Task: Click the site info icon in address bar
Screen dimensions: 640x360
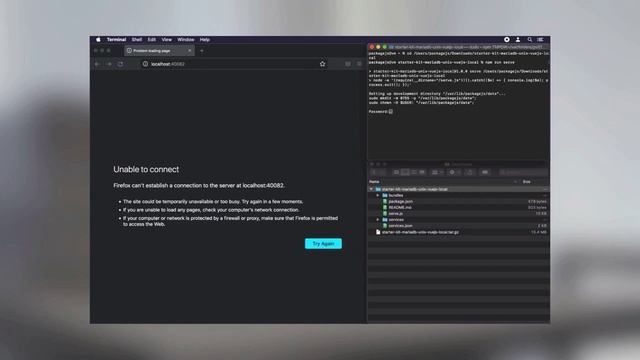Action: pyautogui.click(x=145, y=64)
